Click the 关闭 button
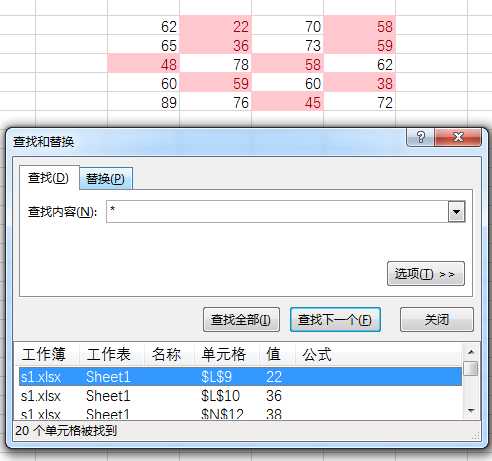The width and height of the screenshot is (492, 461). [437, 320]
